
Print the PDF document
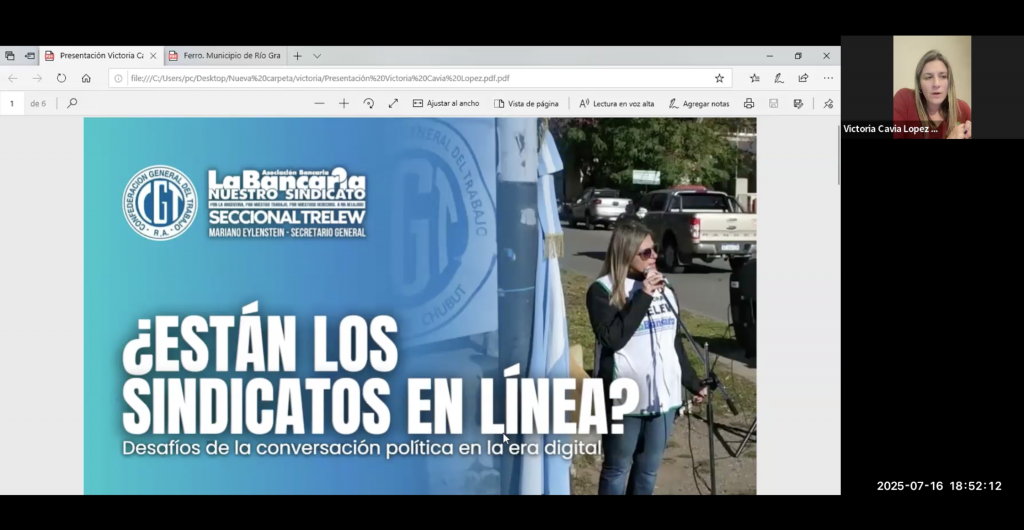(x=749, y=103)
